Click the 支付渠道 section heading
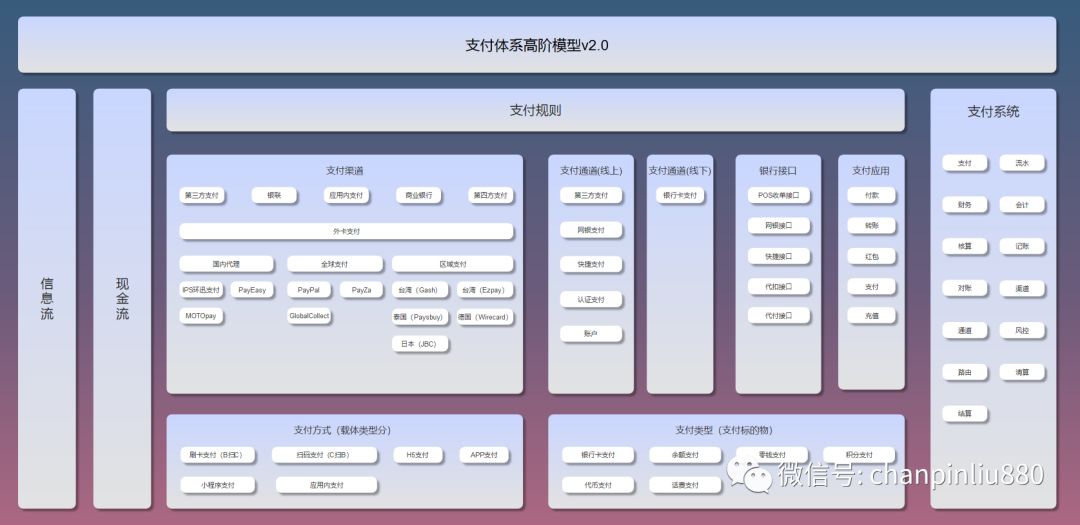This screenshot has width=1080, height=525. 344,170
